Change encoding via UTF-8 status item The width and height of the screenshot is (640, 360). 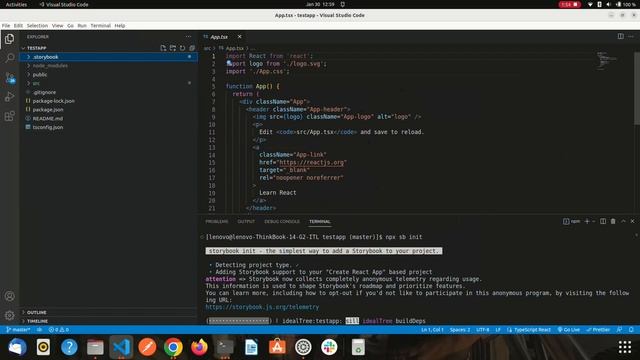(x=482, y=330)
